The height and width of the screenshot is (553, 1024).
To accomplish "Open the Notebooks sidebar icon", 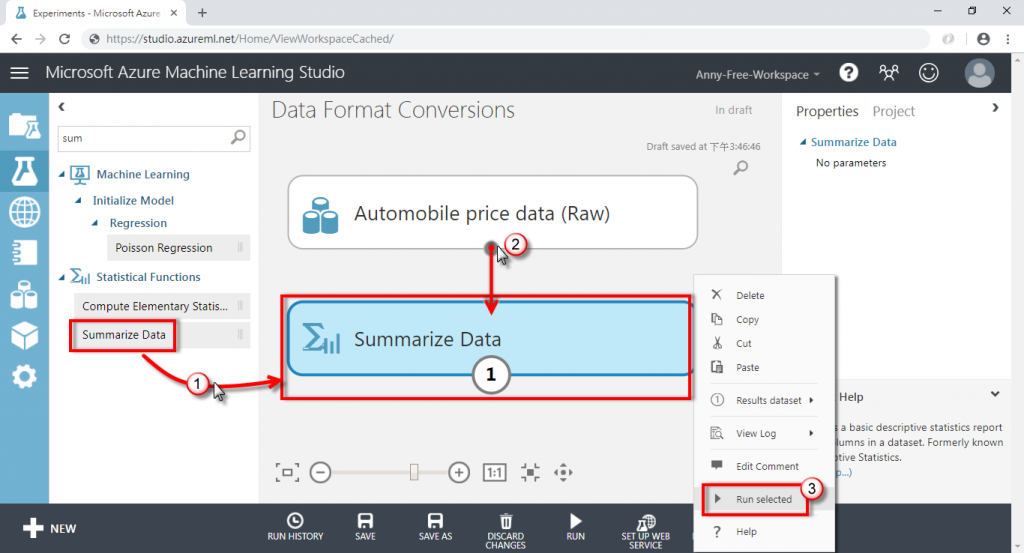I will click(24, 253).
